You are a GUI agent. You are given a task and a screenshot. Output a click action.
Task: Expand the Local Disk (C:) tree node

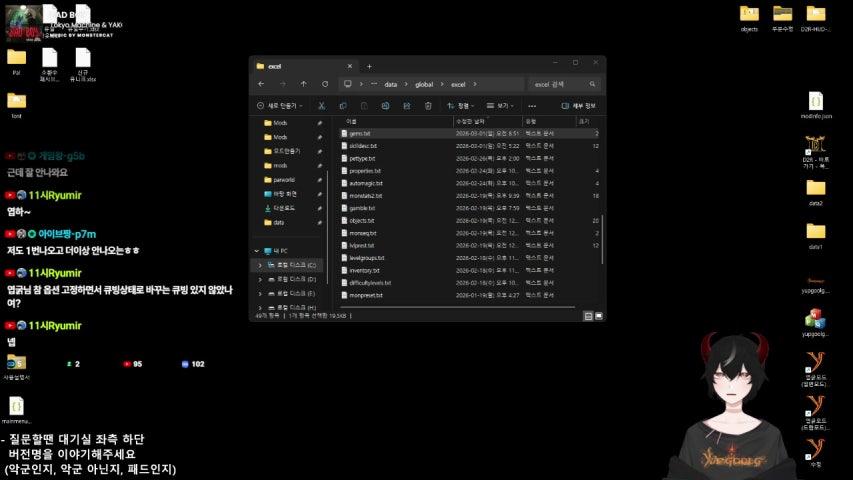260,265
